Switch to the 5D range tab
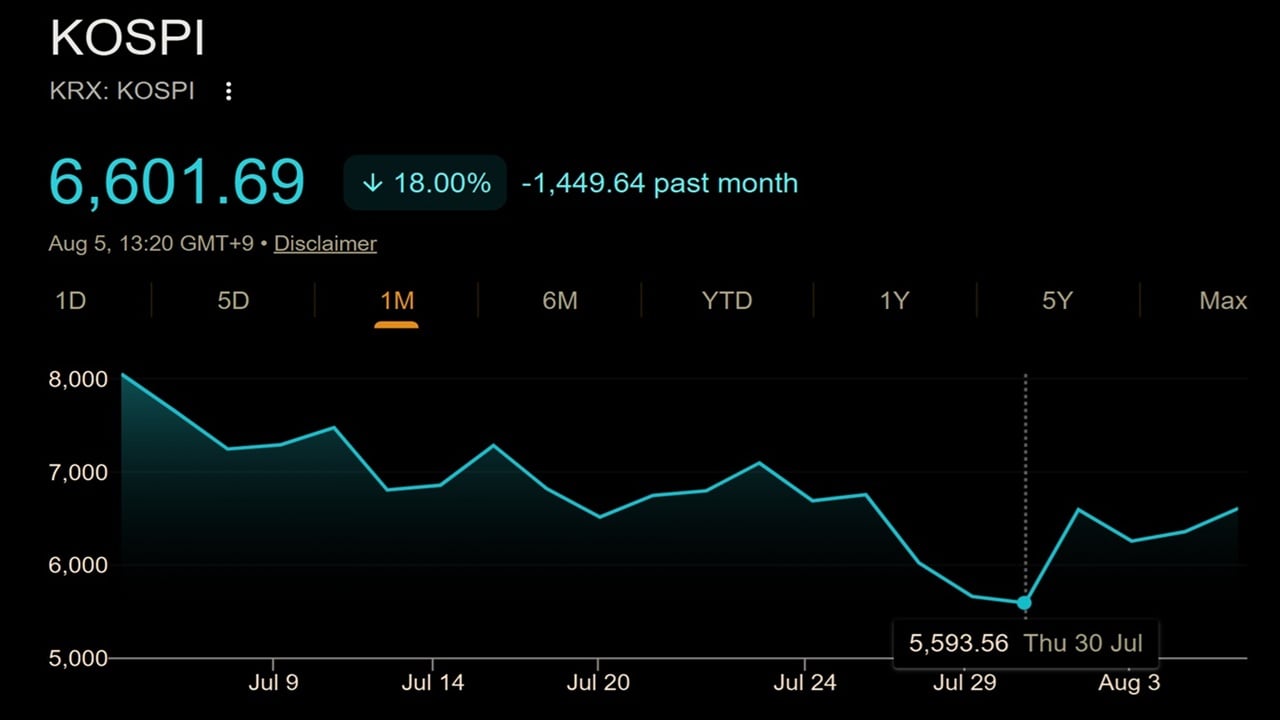Viewport: 1280px width, 720px height. [x=233, y=300]
